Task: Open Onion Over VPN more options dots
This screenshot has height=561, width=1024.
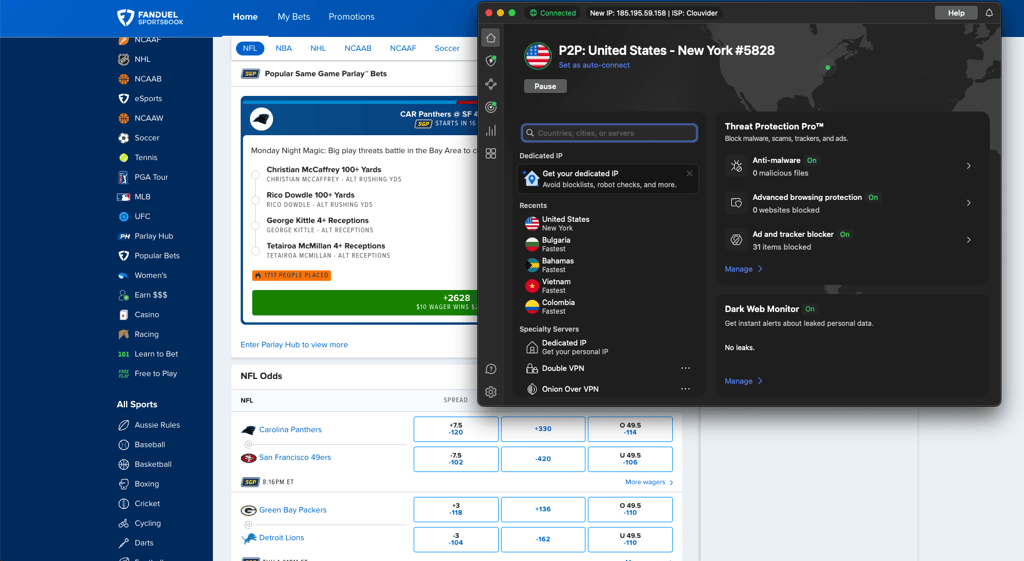Action: [x=685, y=389]
